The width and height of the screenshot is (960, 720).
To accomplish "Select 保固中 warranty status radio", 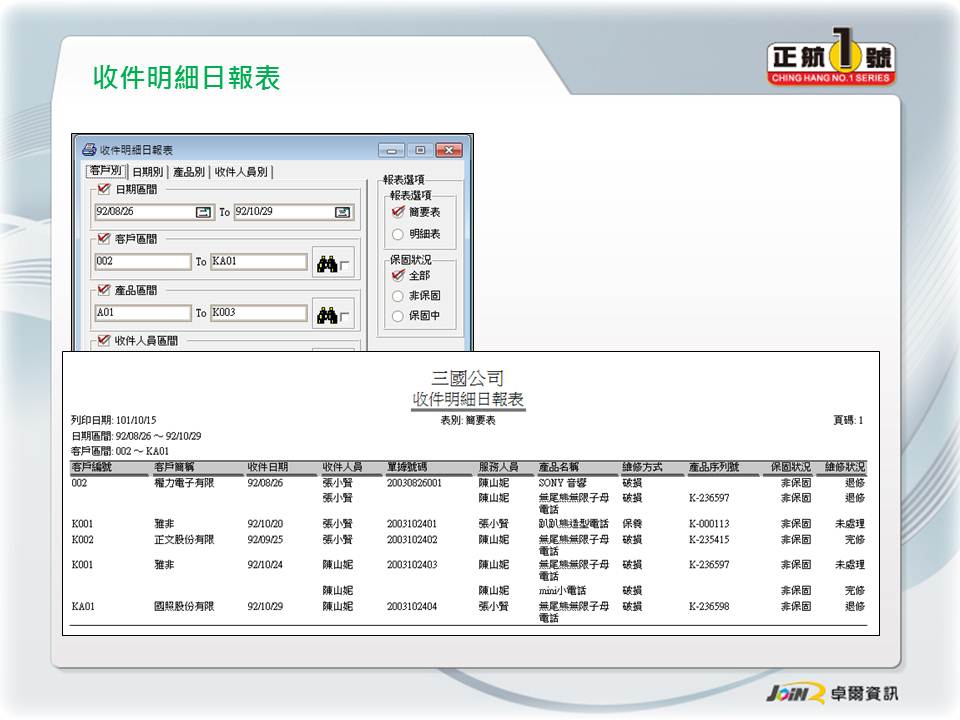I will point(398,316).
